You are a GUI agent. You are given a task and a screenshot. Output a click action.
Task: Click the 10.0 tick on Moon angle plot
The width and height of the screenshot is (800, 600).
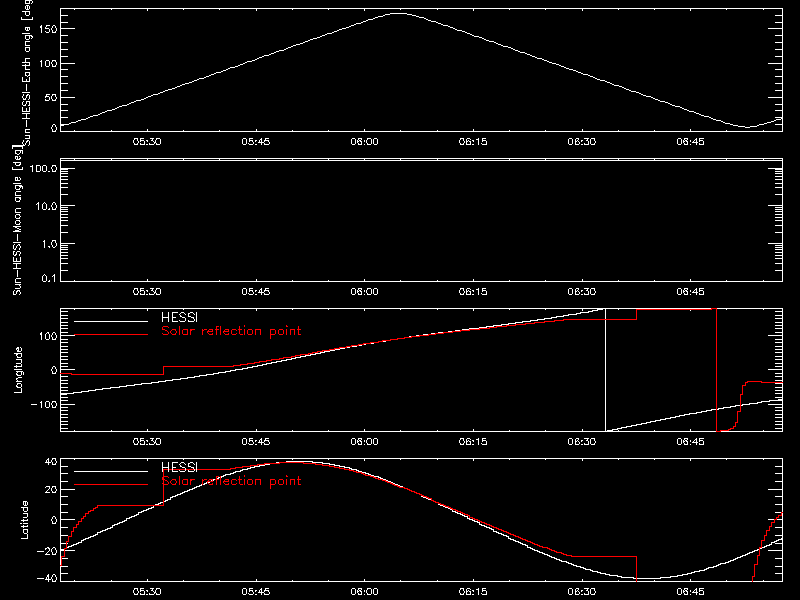click(46, 207)
